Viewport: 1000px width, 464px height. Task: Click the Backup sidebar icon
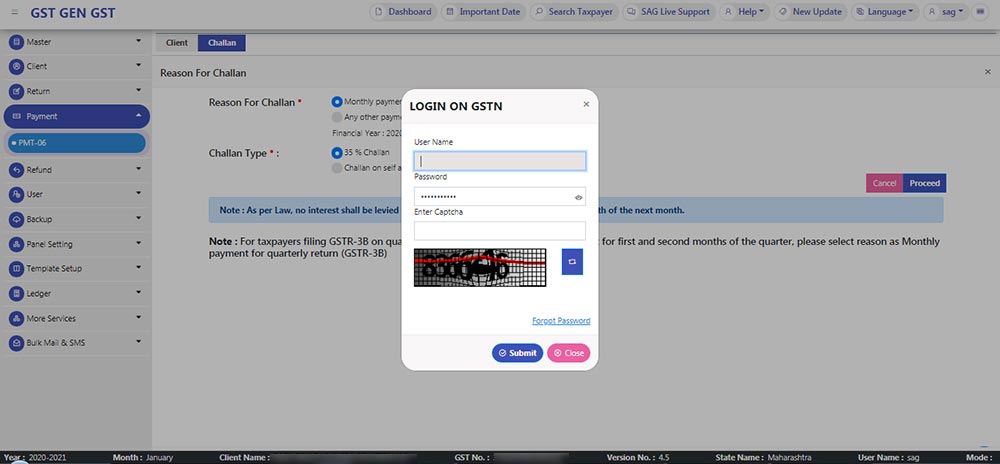point(16,219)
